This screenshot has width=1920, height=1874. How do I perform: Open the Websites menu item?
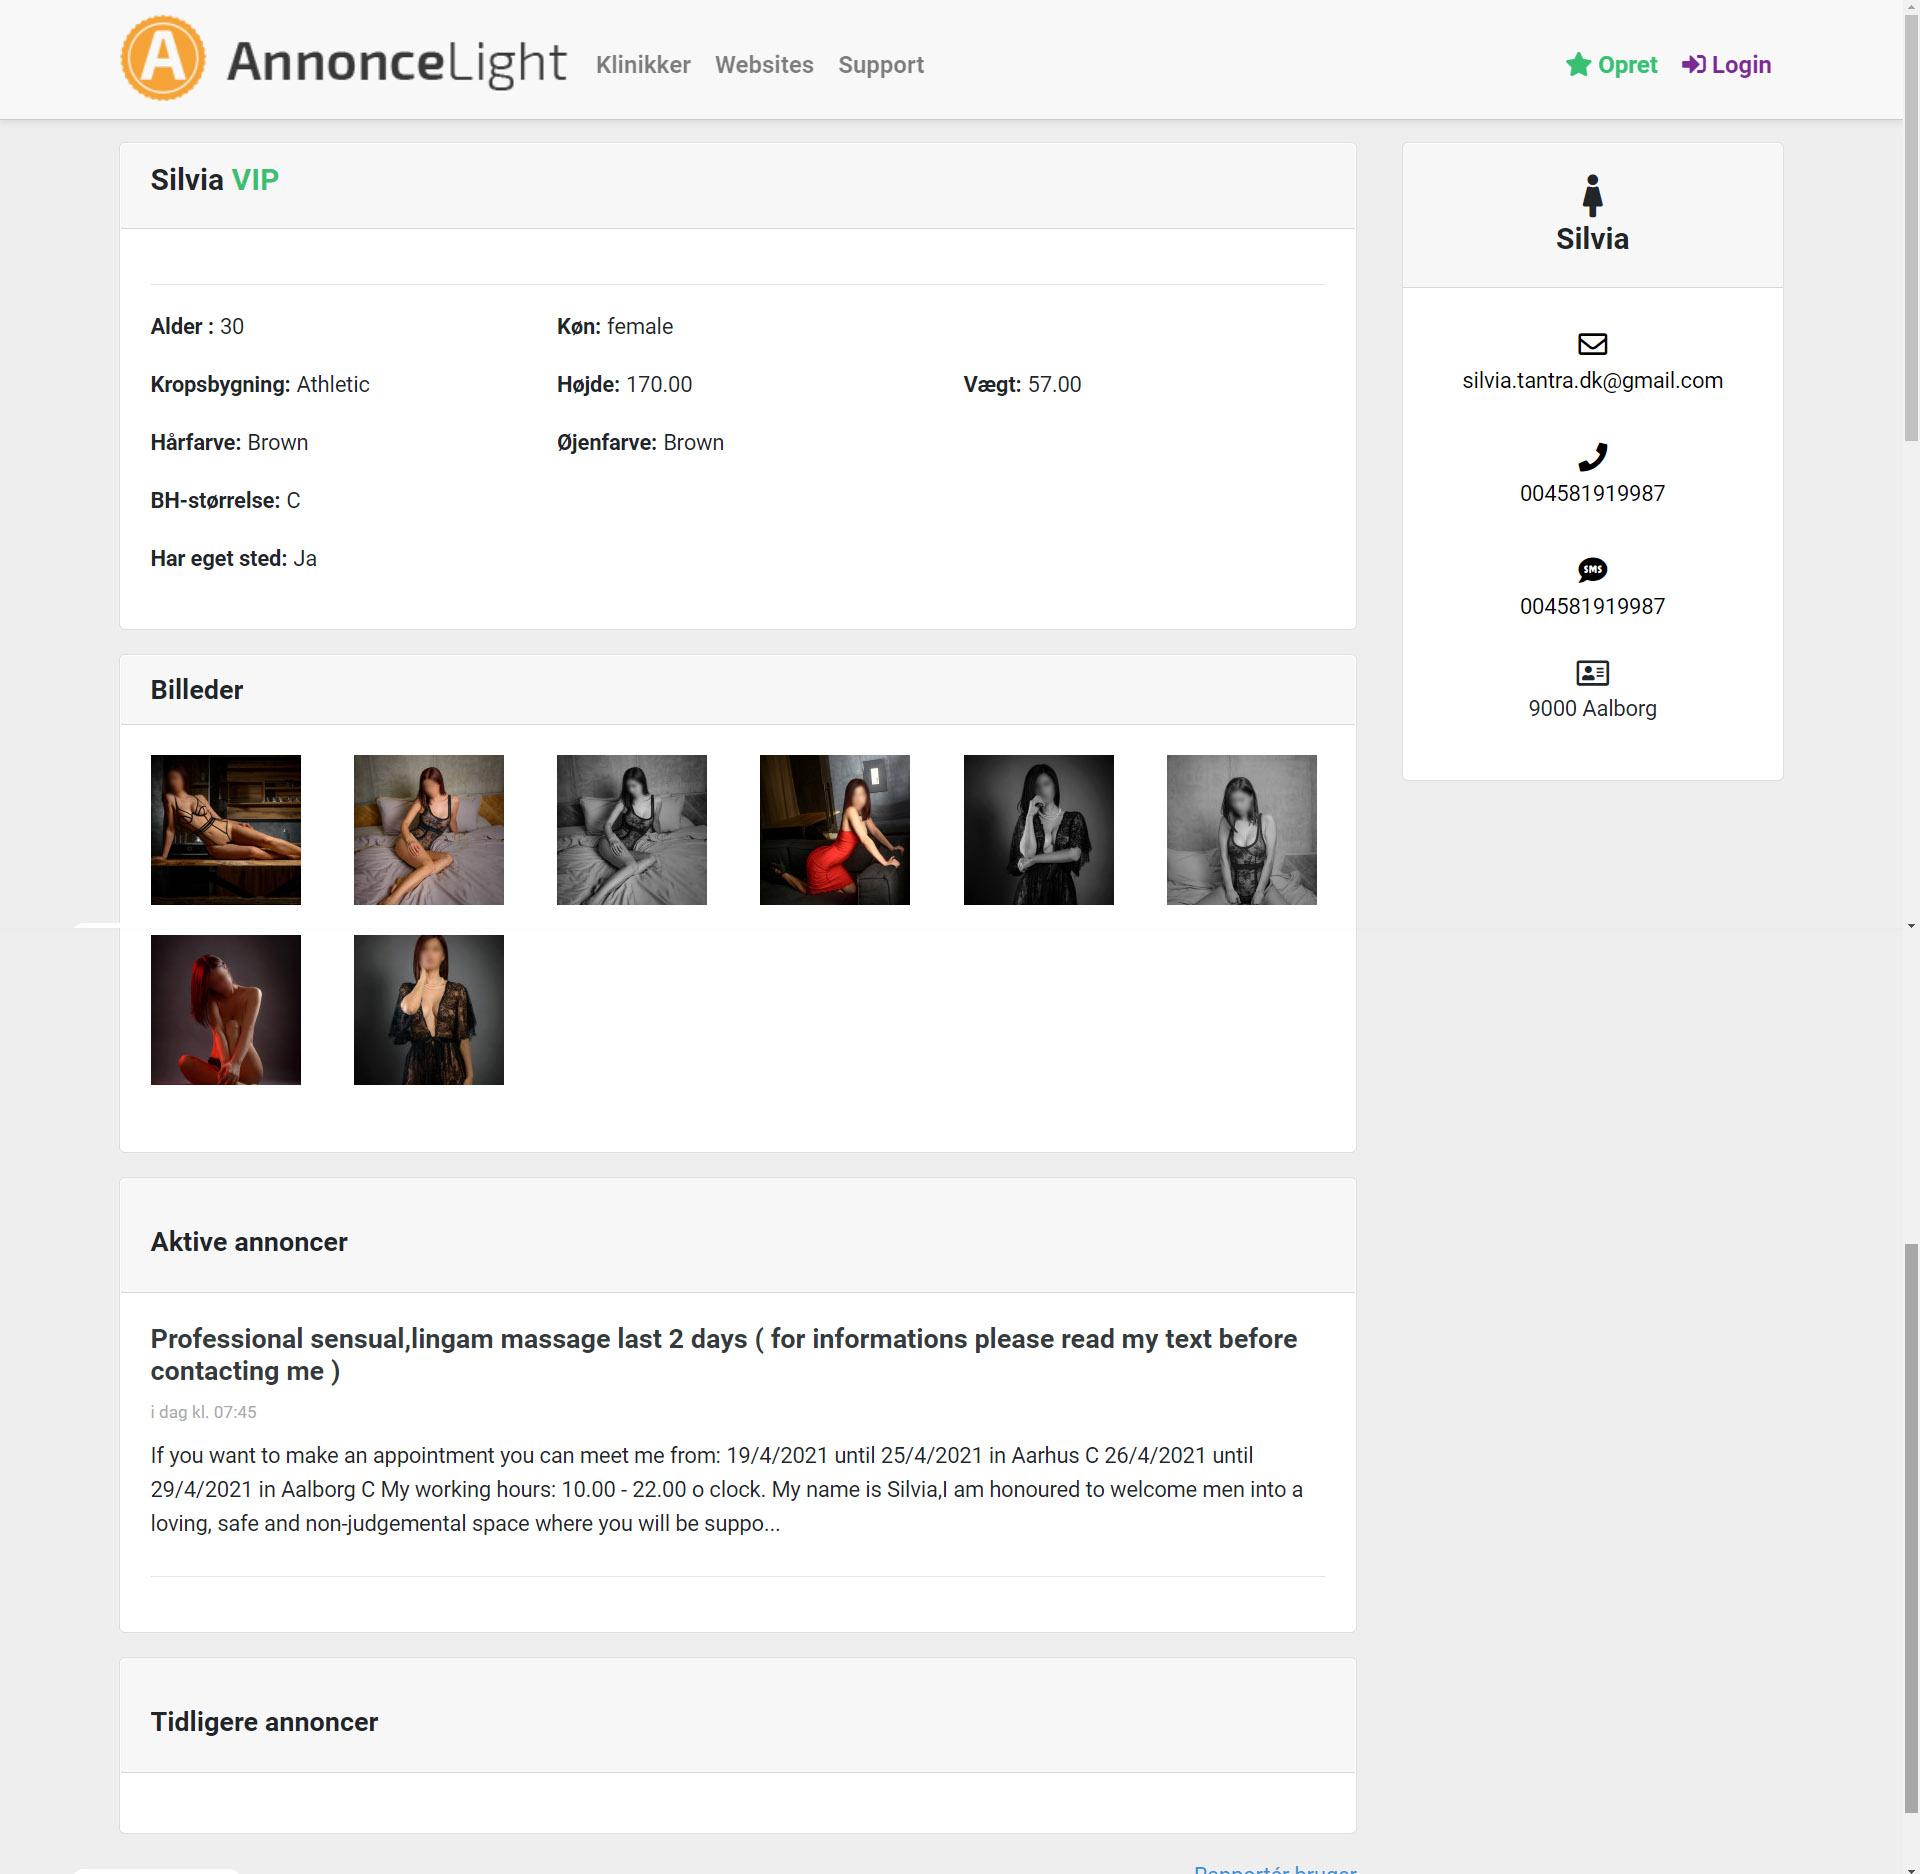coord(764,65)
